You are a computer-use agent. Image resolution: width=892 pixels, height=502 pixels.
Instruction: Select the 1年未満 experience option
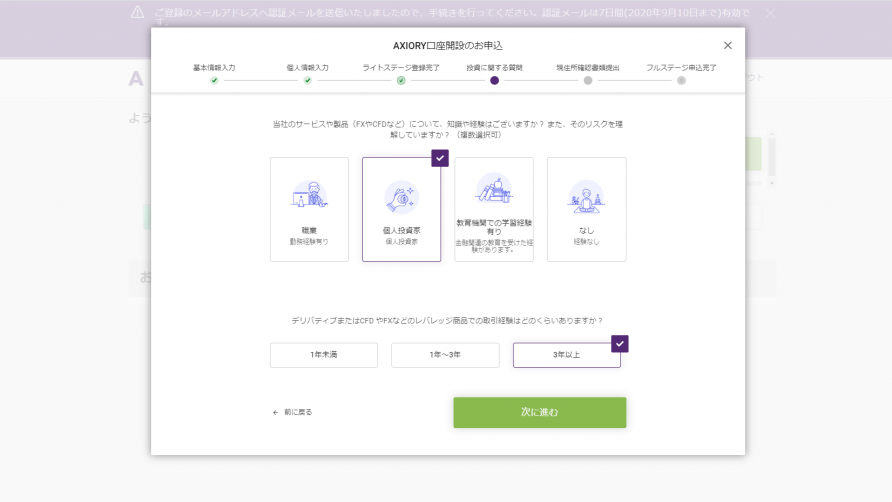323,355
